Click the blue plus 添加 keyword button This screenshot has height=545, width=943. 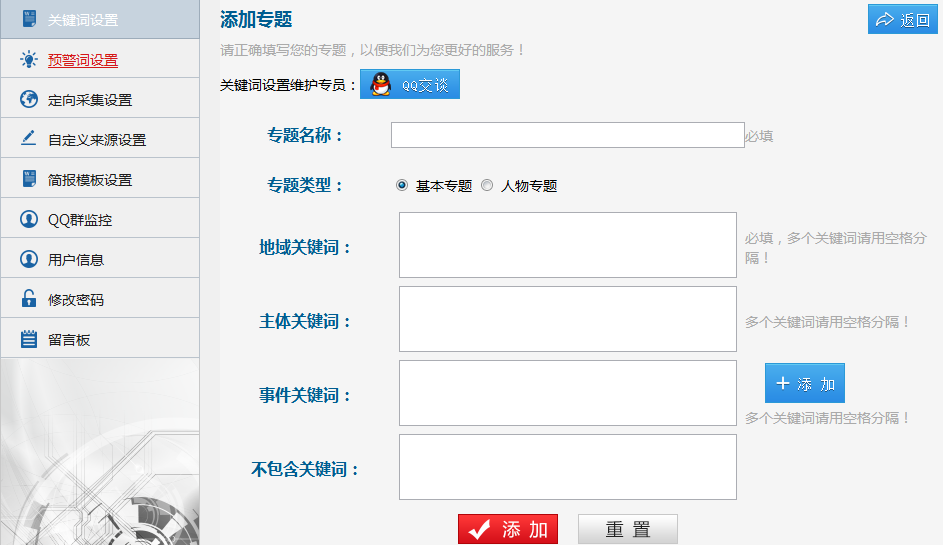click(x=805, y=383)
